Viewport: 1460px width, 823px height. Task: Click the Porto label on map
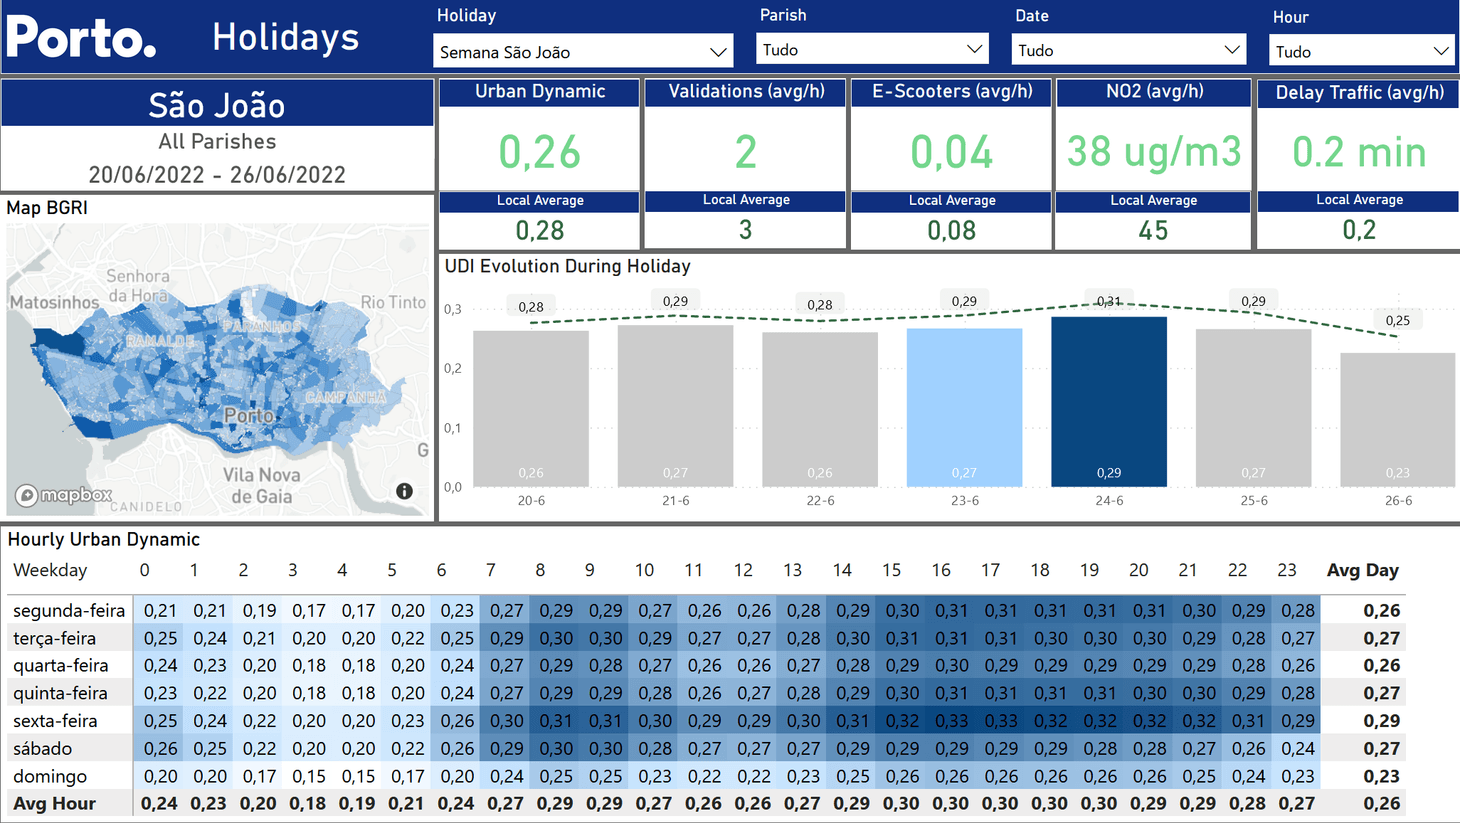(248, 415)
